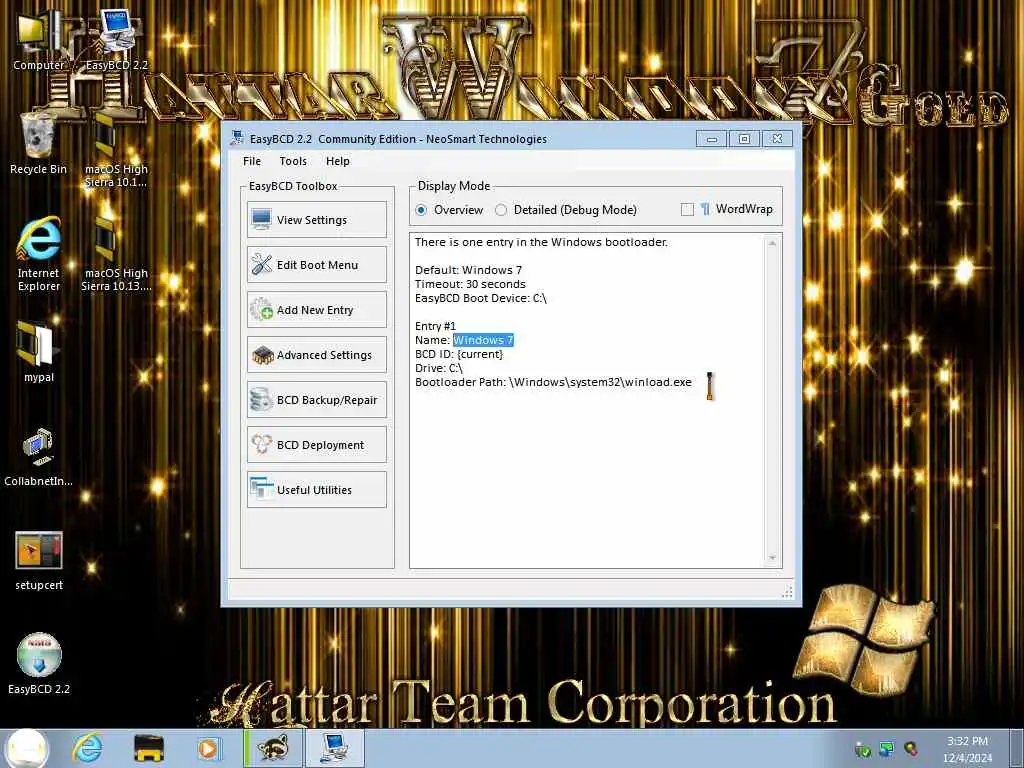1024x768 pixels.
Task: Select the macOS High Sierra 10.1... desktop icon
Action: 116,150
